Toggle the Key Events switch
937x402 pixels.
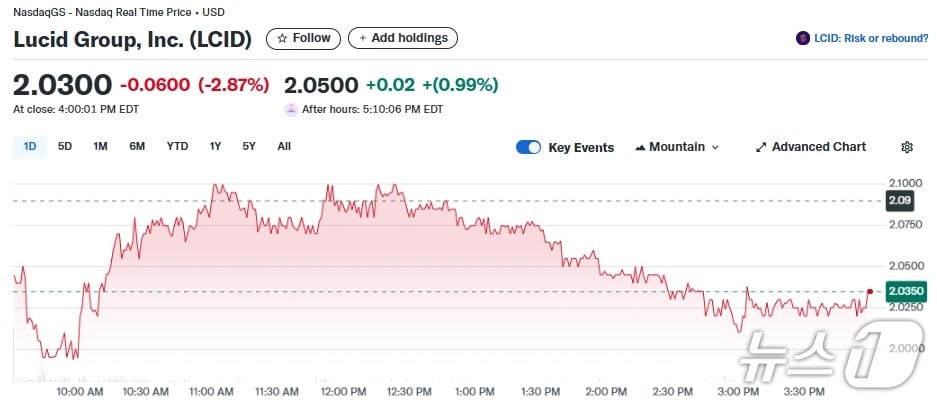(528, 147)
